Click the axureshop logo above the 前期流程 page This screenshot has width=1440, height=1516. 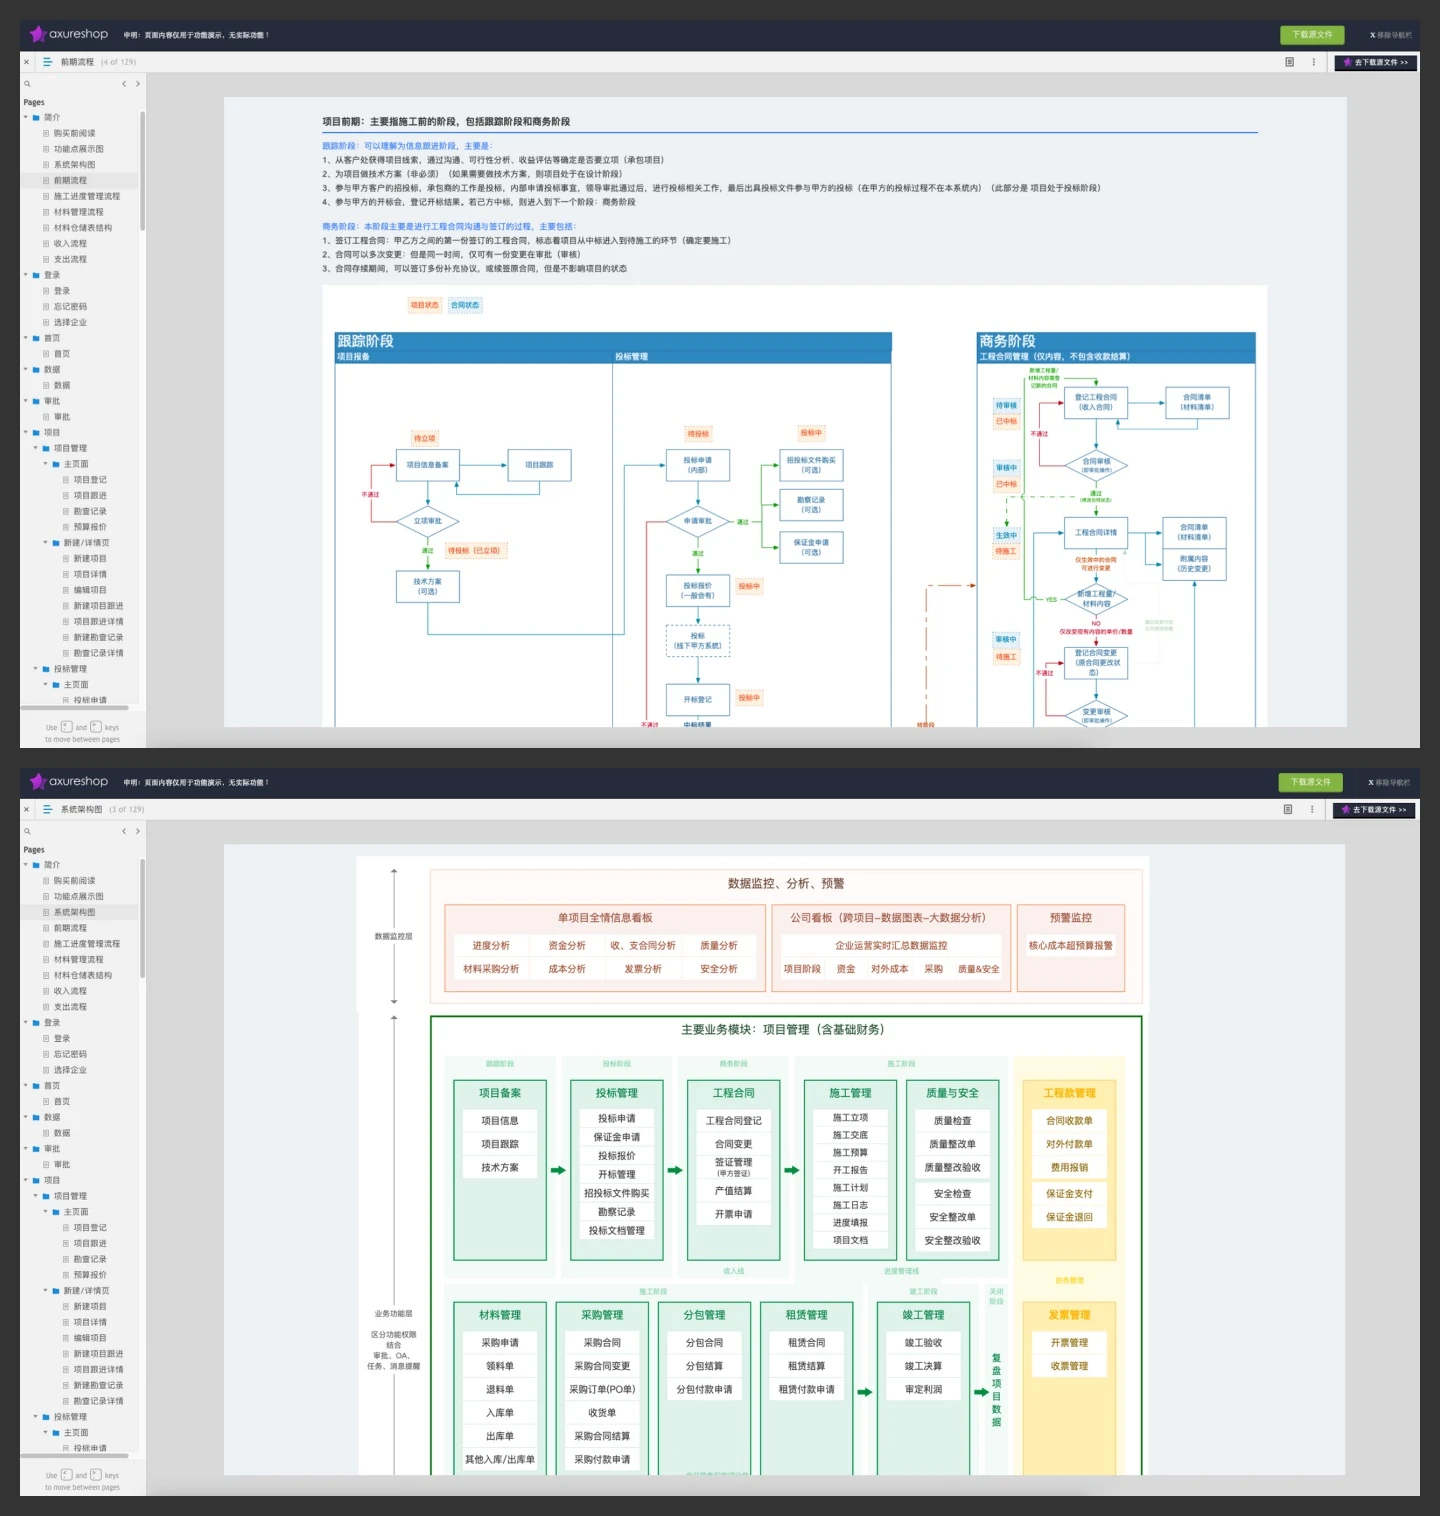69,34
